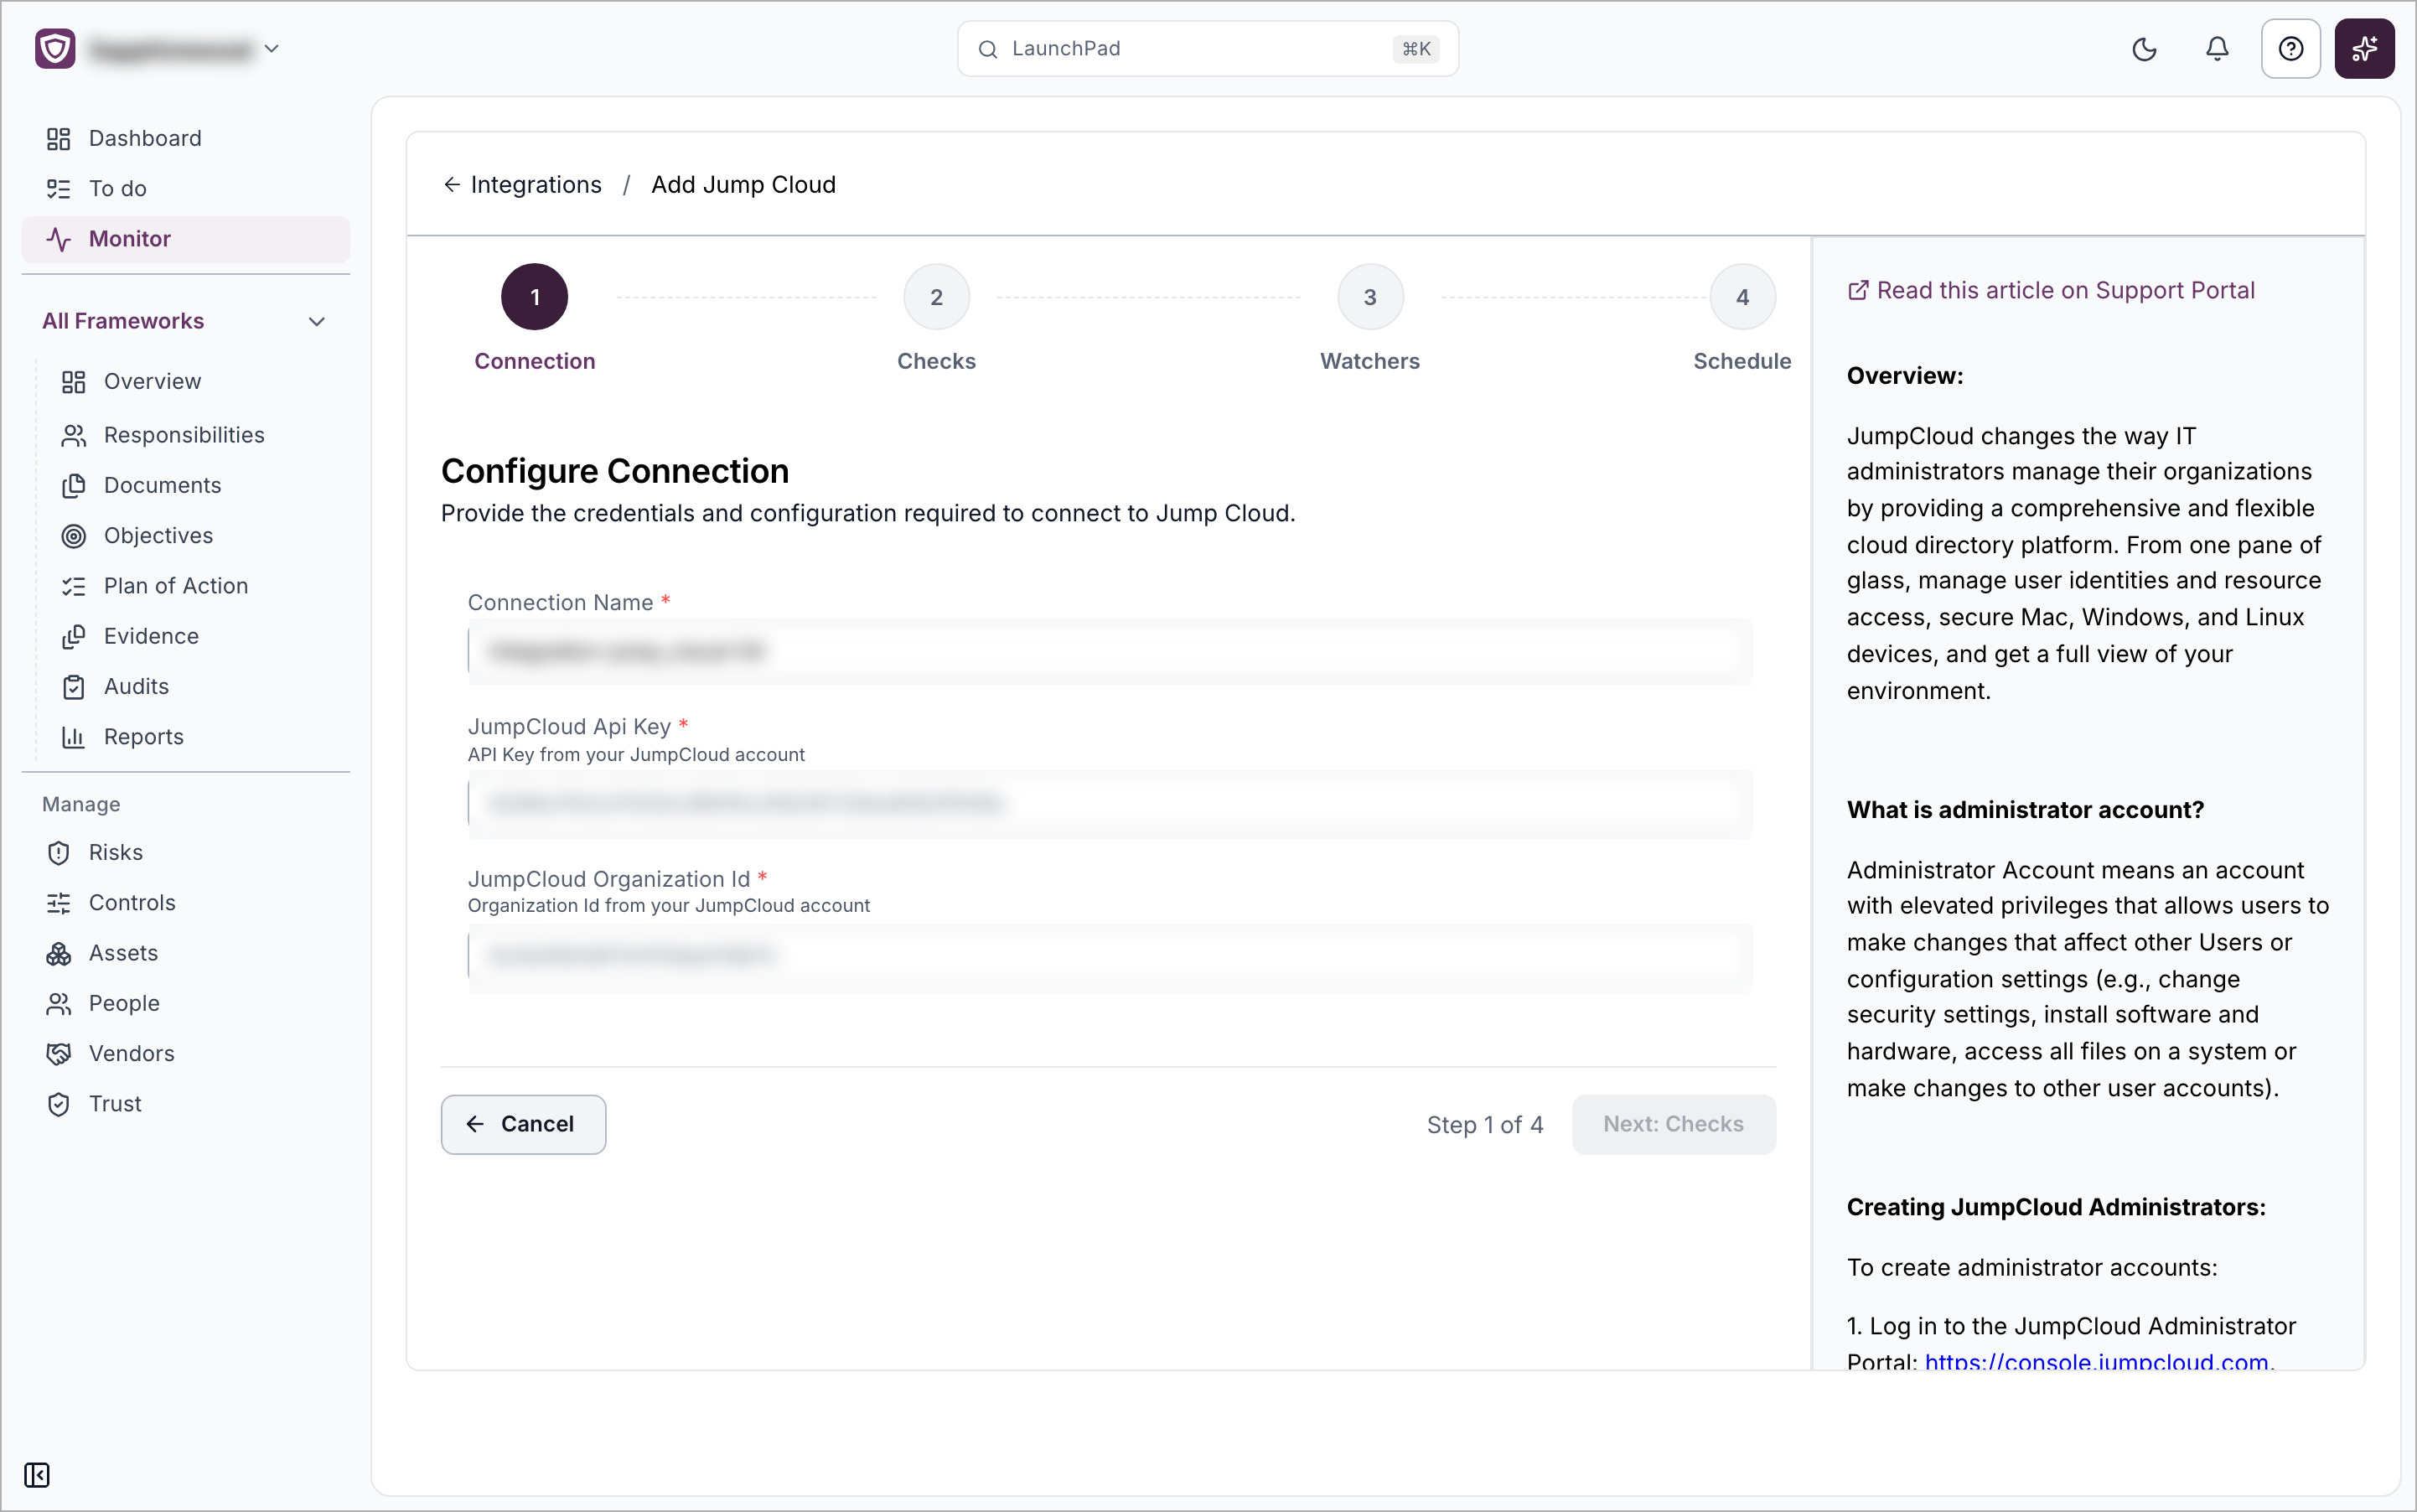The width and height of the screenshot is (2417, 1512).
Task: Open the organization switcher dropdown
Action: [x=271, y=48]
